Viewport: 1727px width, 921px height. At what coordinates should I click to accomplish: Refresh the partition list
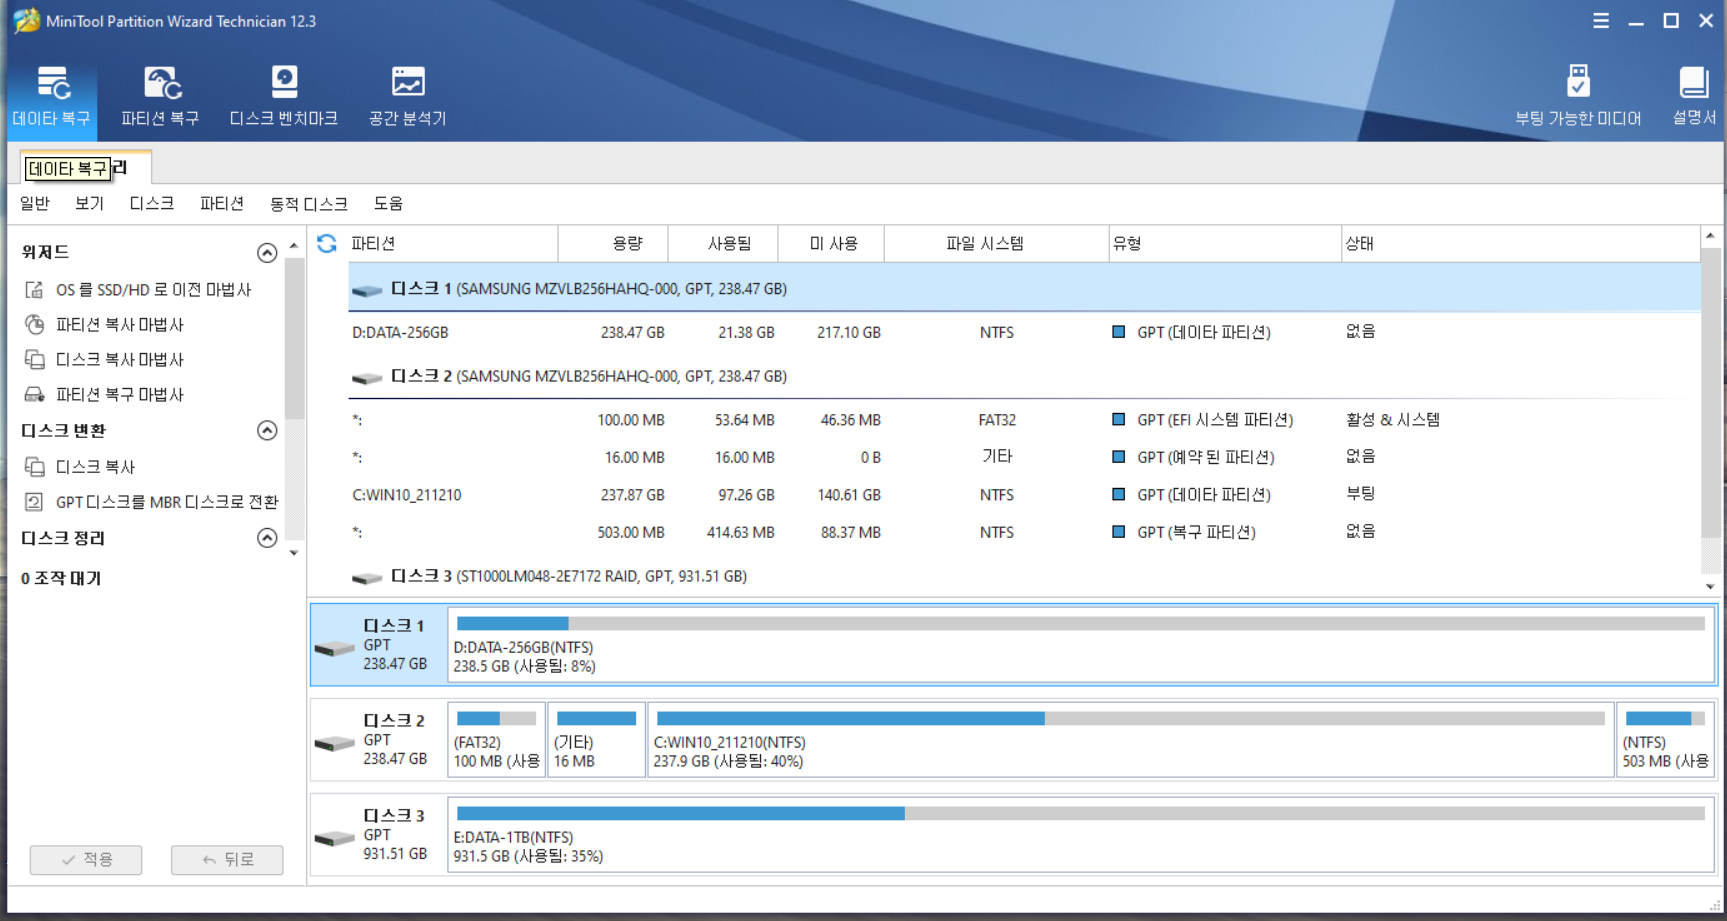click(x=327, y=243)
